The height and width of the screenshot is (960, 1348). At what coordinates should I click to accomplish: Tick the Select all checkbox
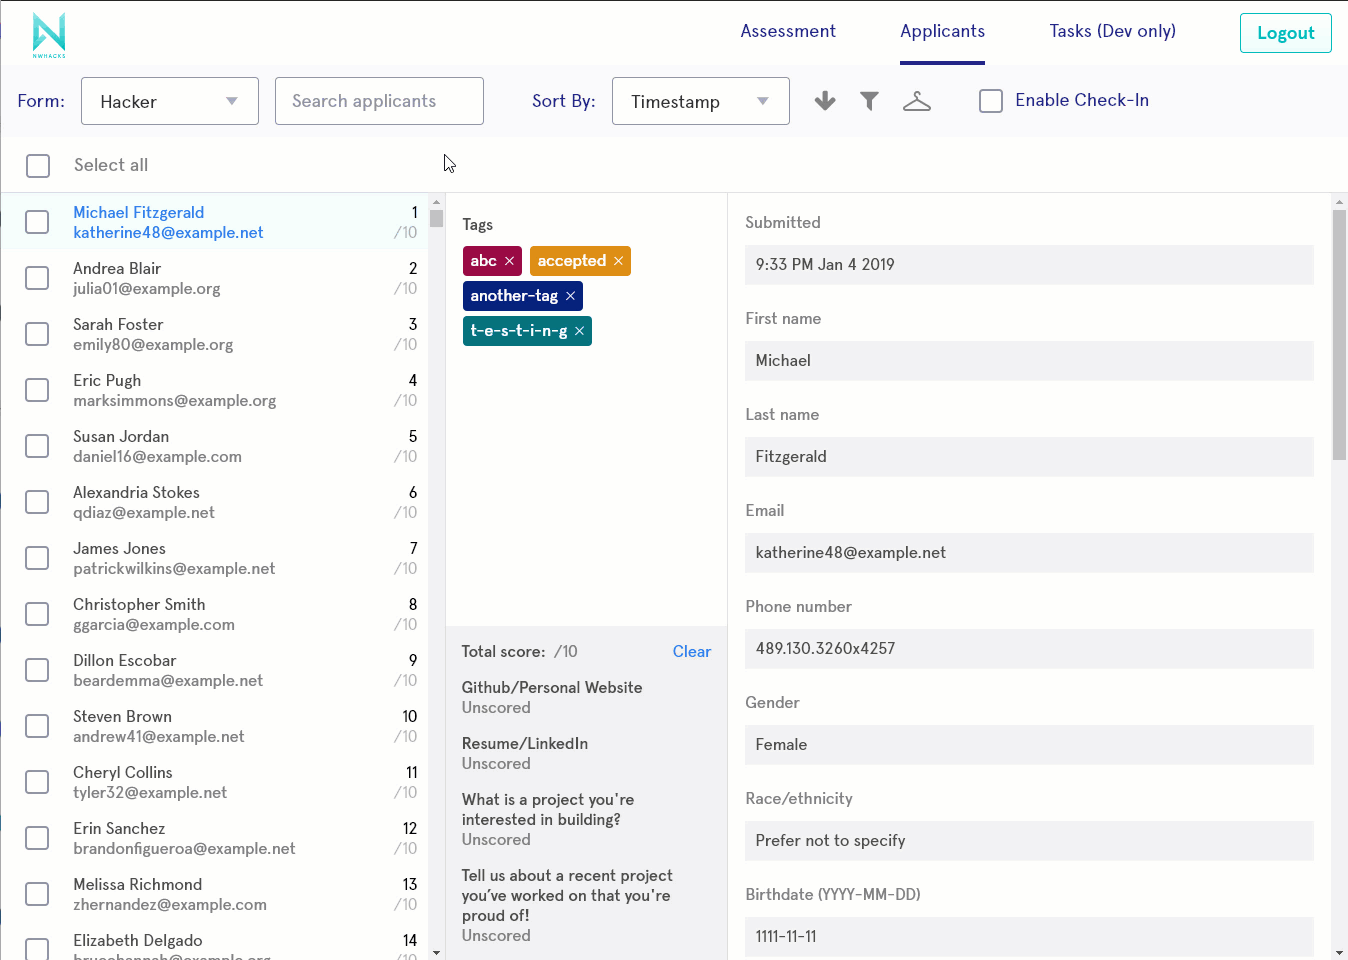tap(38, 166)
